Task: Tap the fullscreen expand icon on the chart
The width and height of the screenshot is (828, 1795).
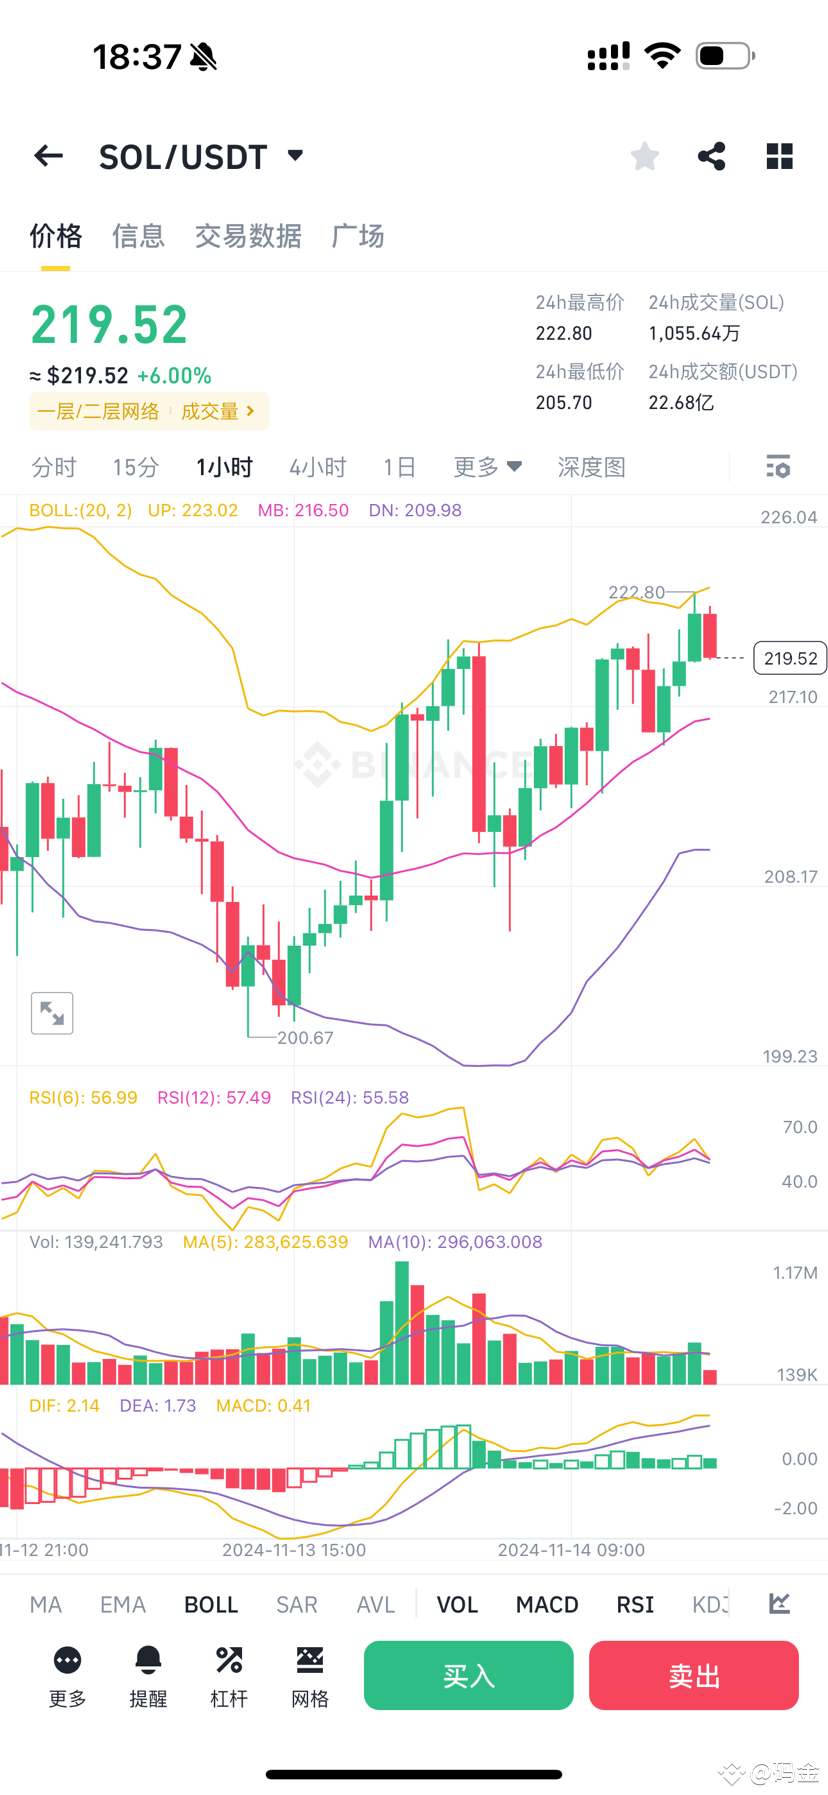Action: coord(51,1012)
